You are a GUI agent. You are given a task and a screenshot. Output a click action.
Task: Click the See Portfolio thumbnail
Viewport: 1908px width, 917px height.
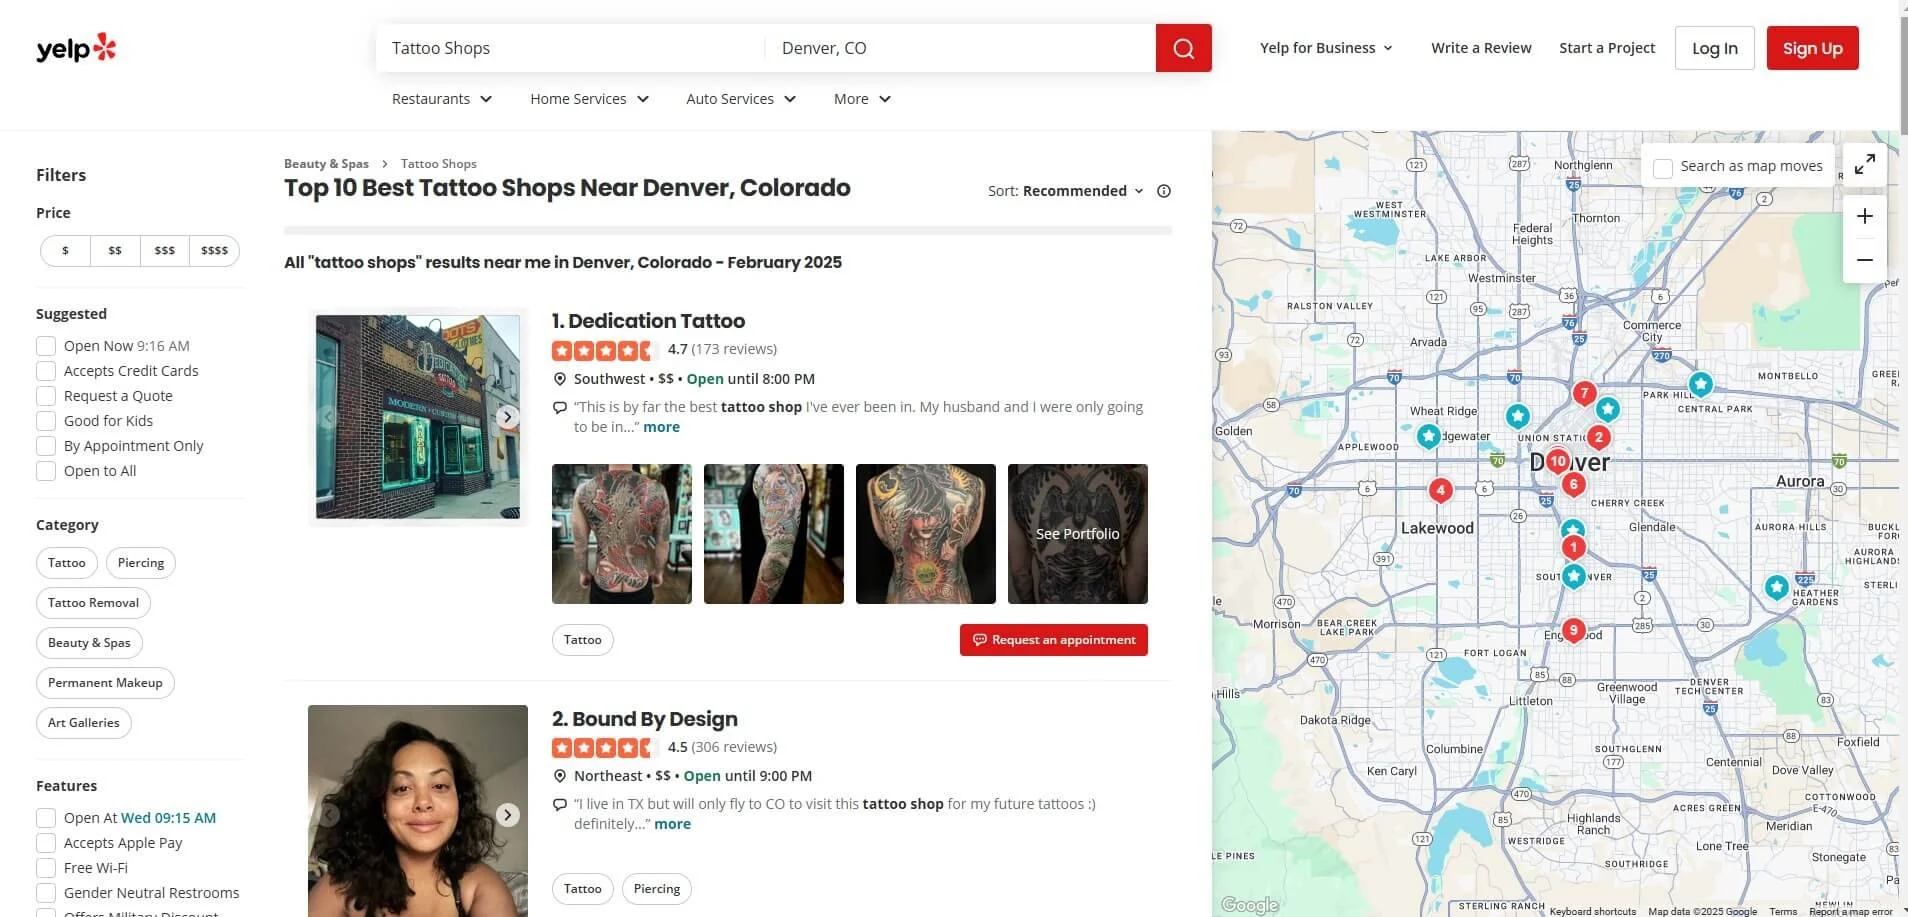[x=1077, y=533]
